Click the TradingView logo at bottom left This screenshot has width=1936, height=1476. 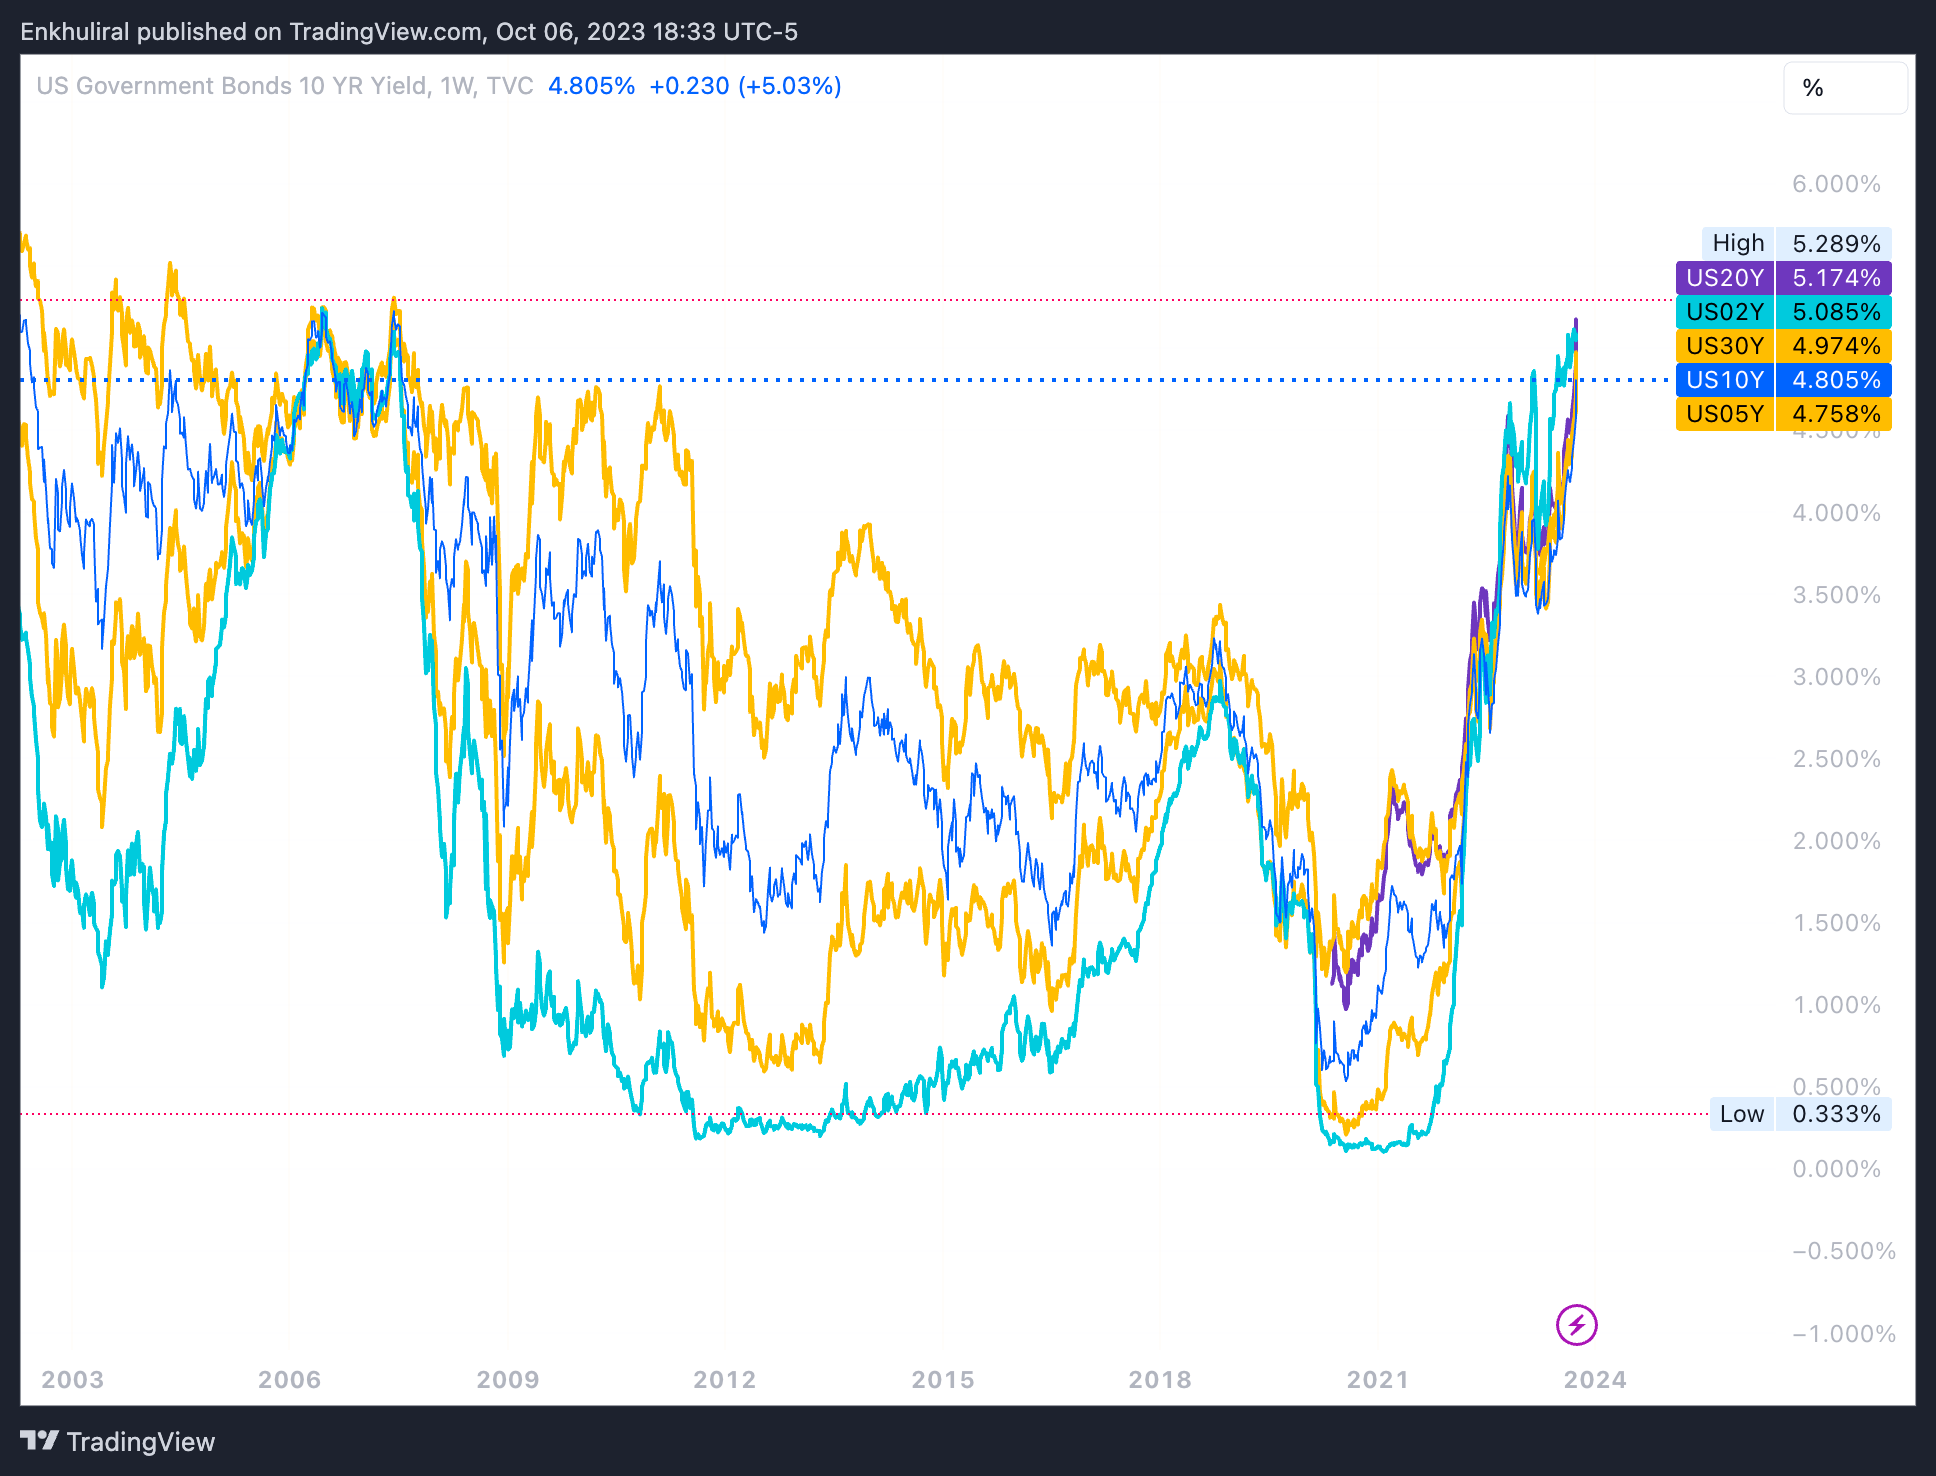pyautogui.click(x=117, y=1441)
